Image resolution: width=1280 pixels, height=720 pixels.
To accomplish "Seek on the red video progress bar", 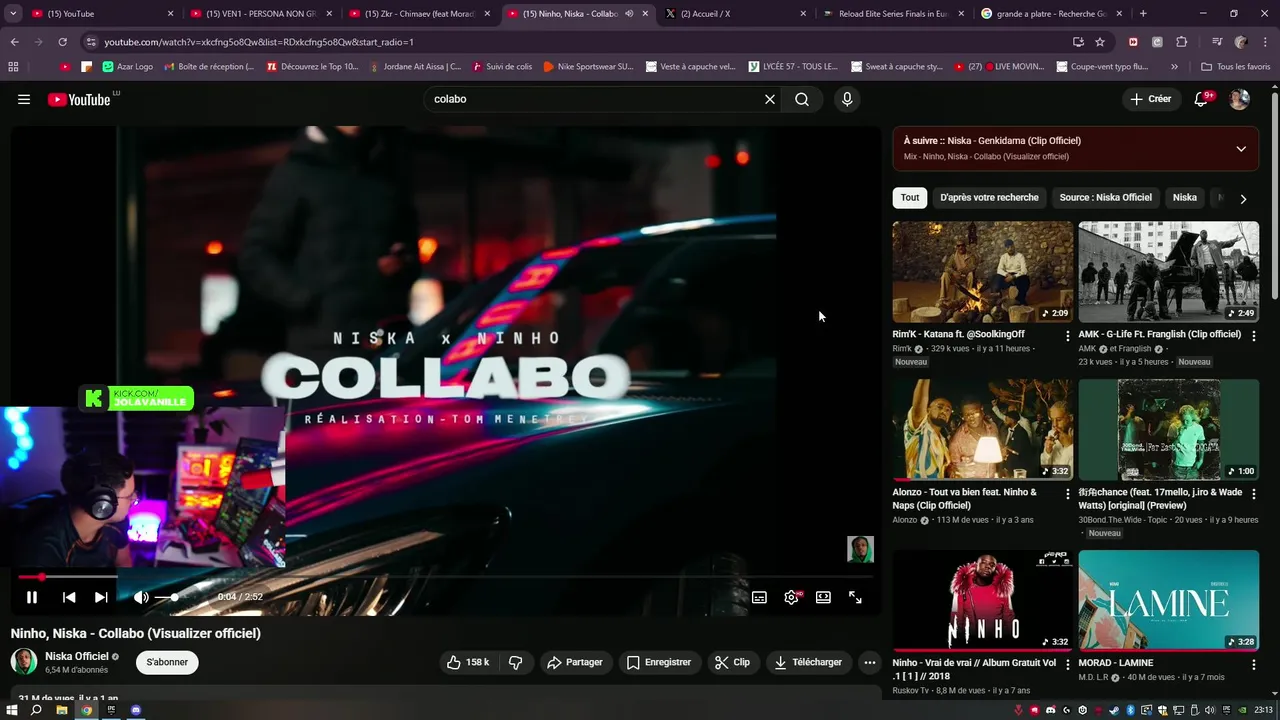I will [445, 577].
